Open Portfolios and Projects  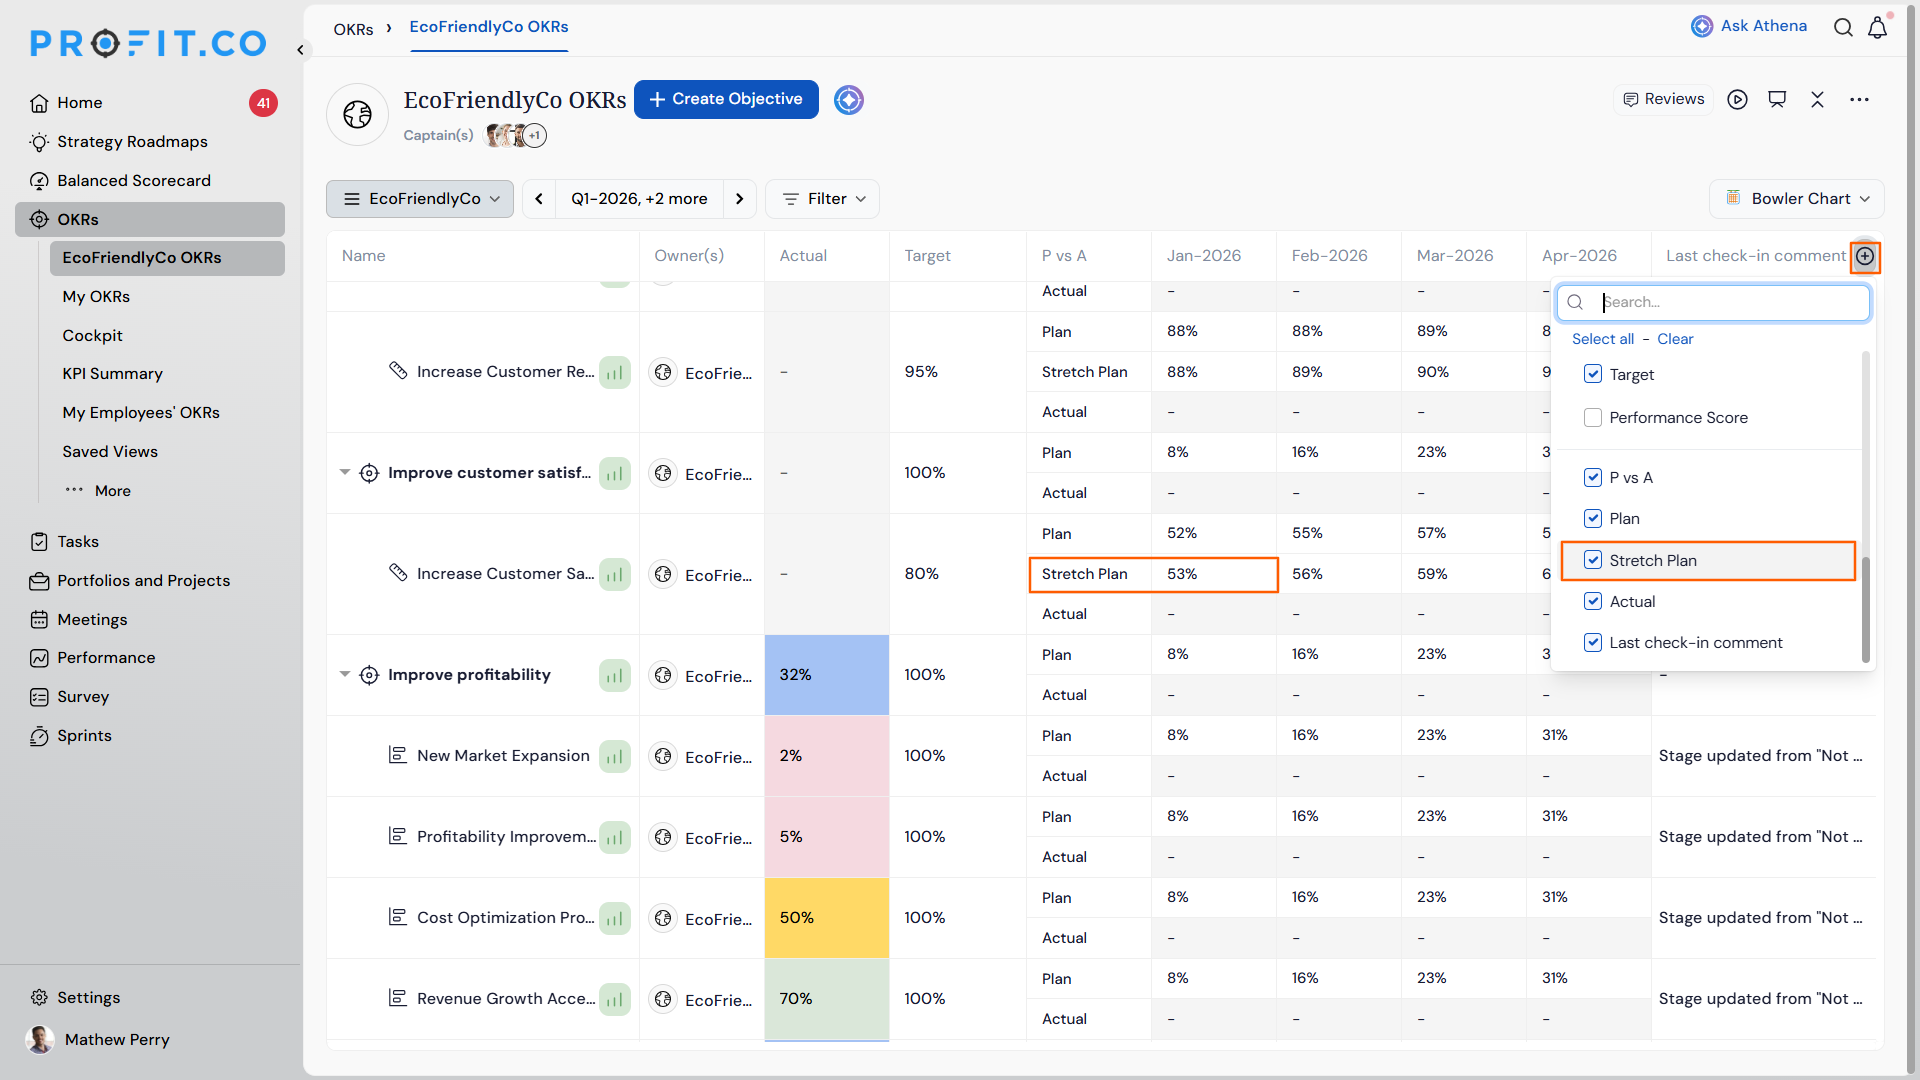point(130,581)
